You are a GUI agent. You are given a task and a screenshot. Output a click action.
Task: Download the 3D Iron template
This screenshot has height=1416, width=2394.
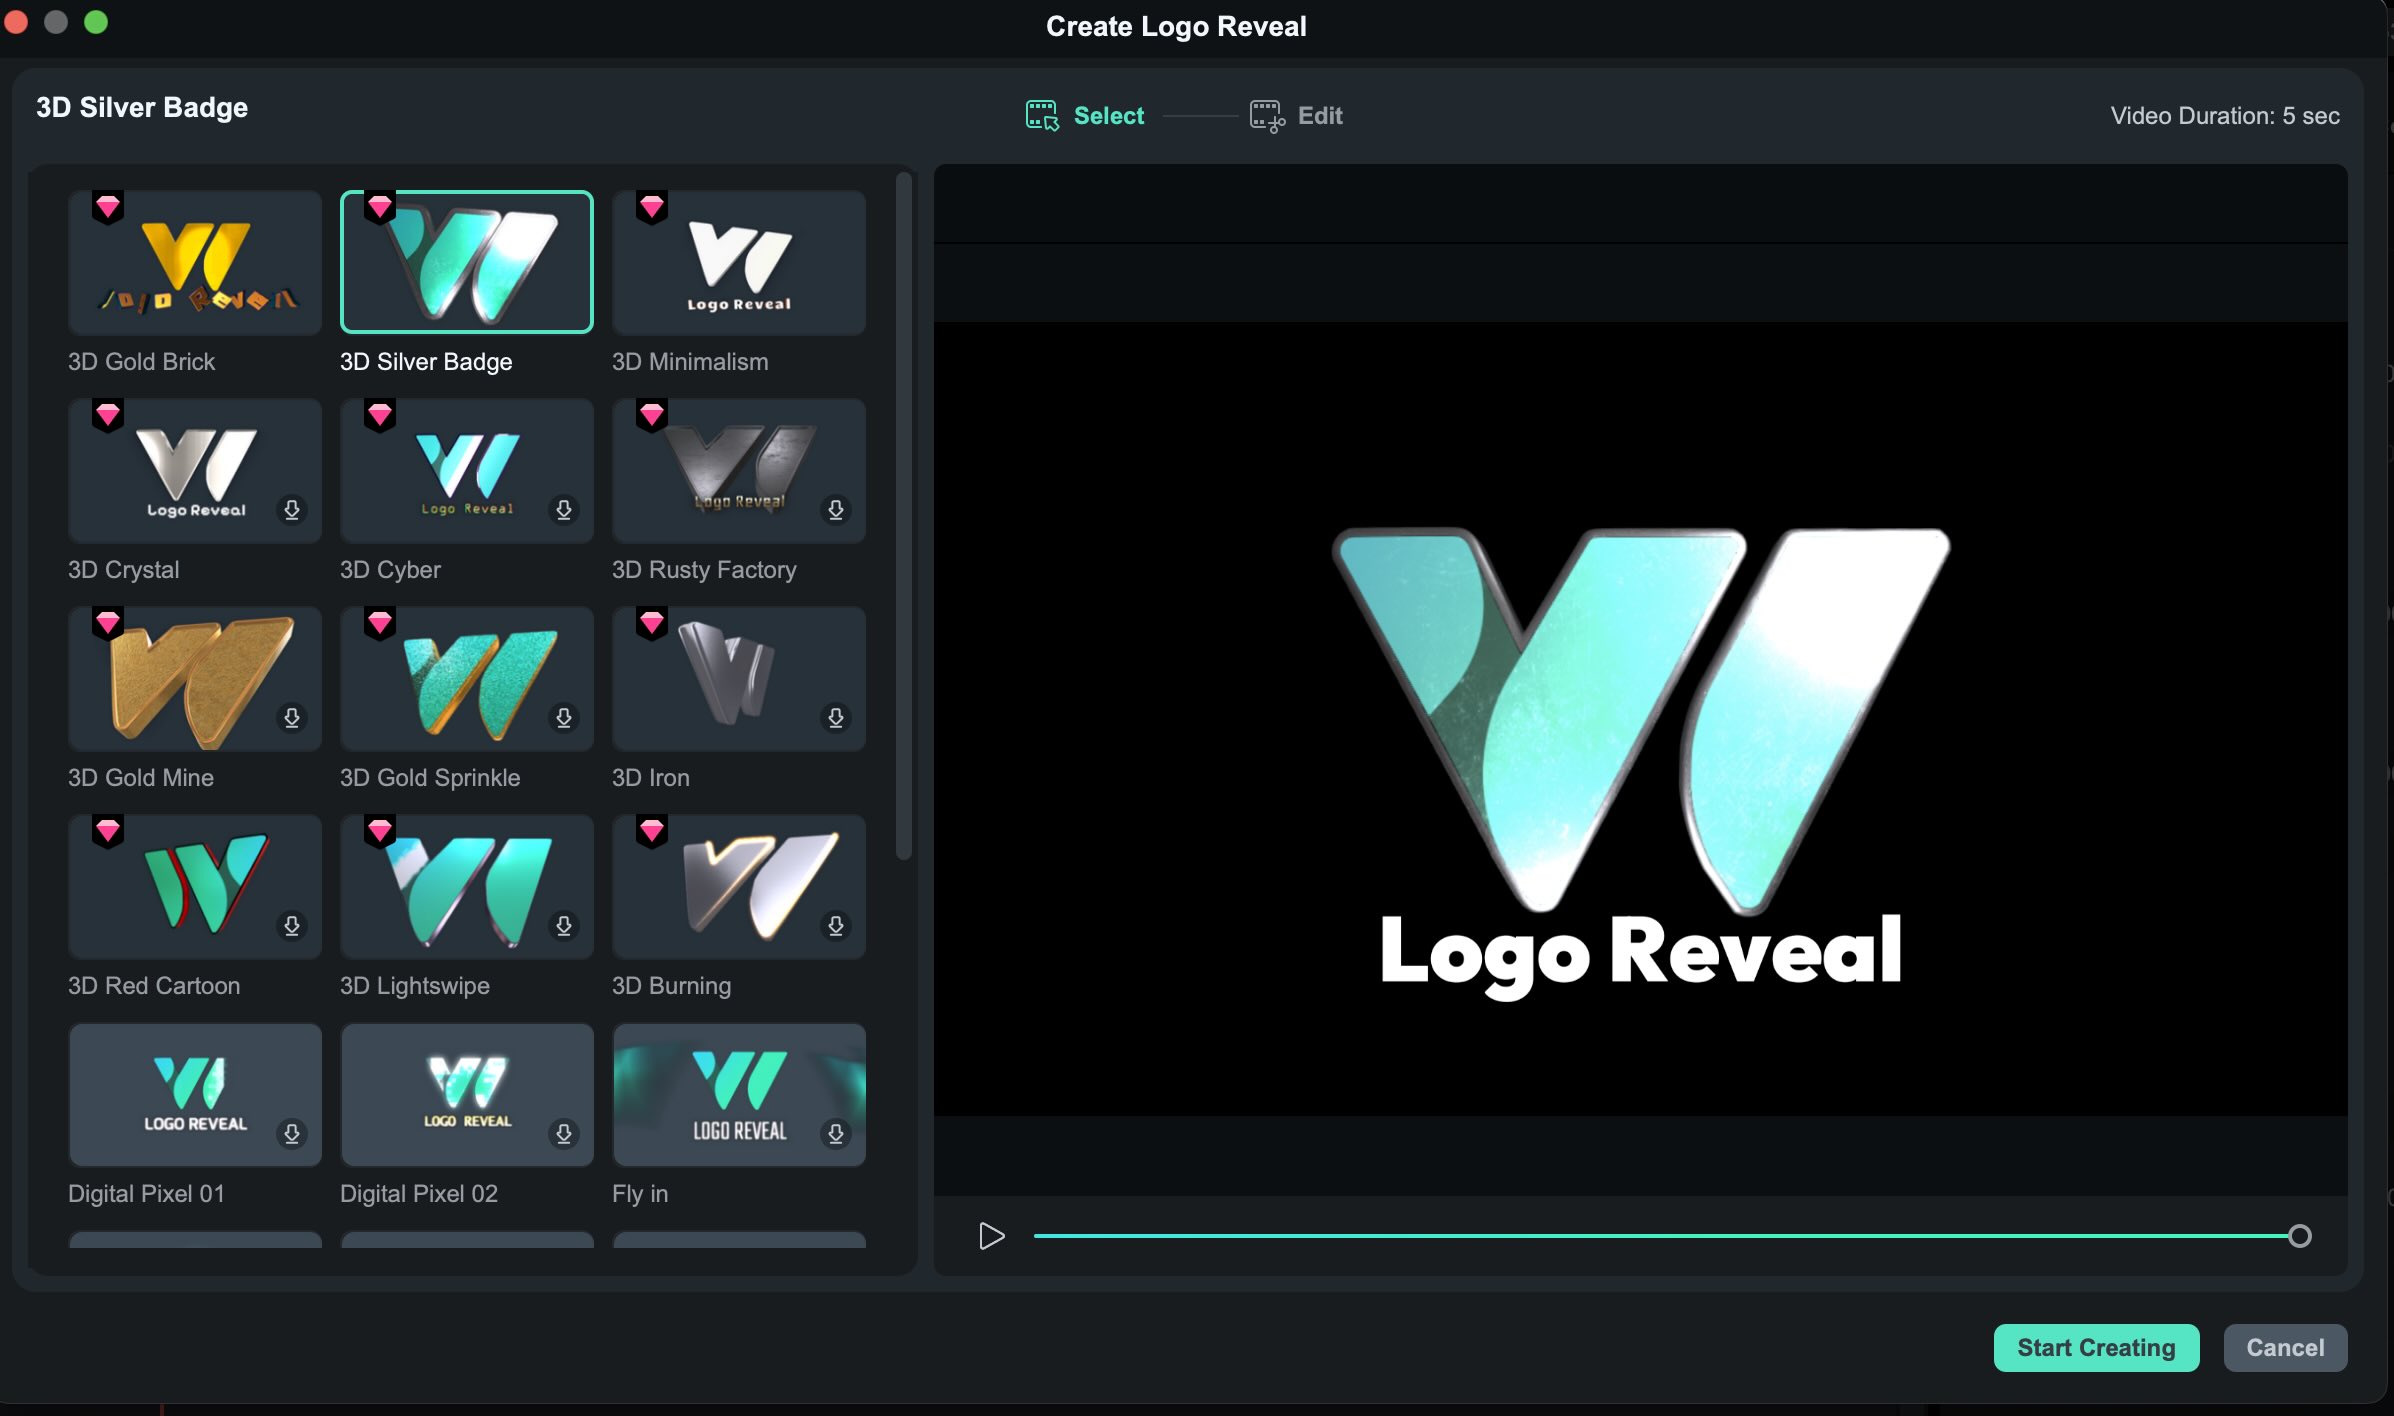tap(836, 718)
